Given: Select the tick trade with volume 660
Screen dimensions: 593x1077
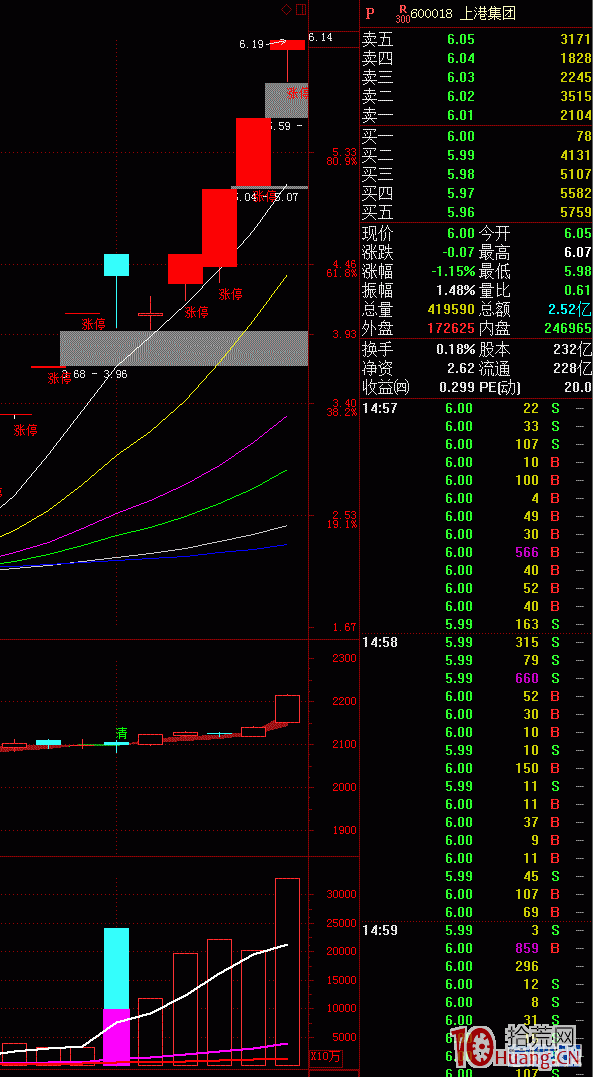Looking at the screenshot, I should coord(476,679).
